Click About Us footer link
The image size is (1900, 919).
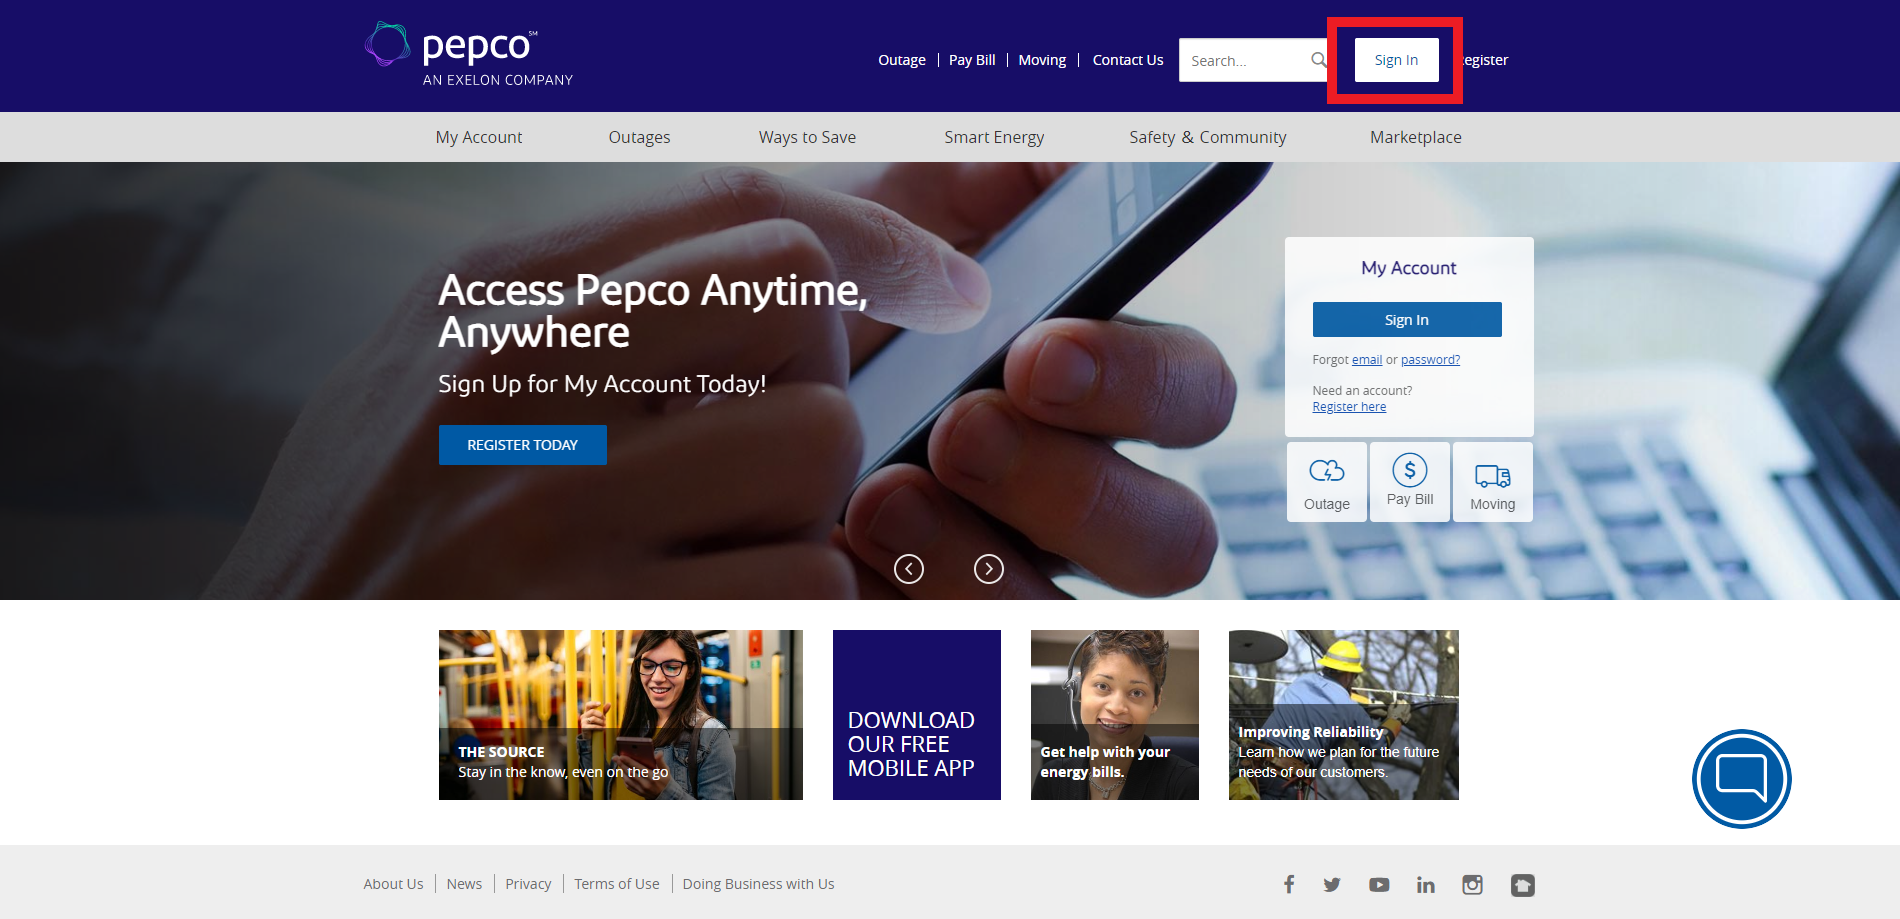(393, 884)
